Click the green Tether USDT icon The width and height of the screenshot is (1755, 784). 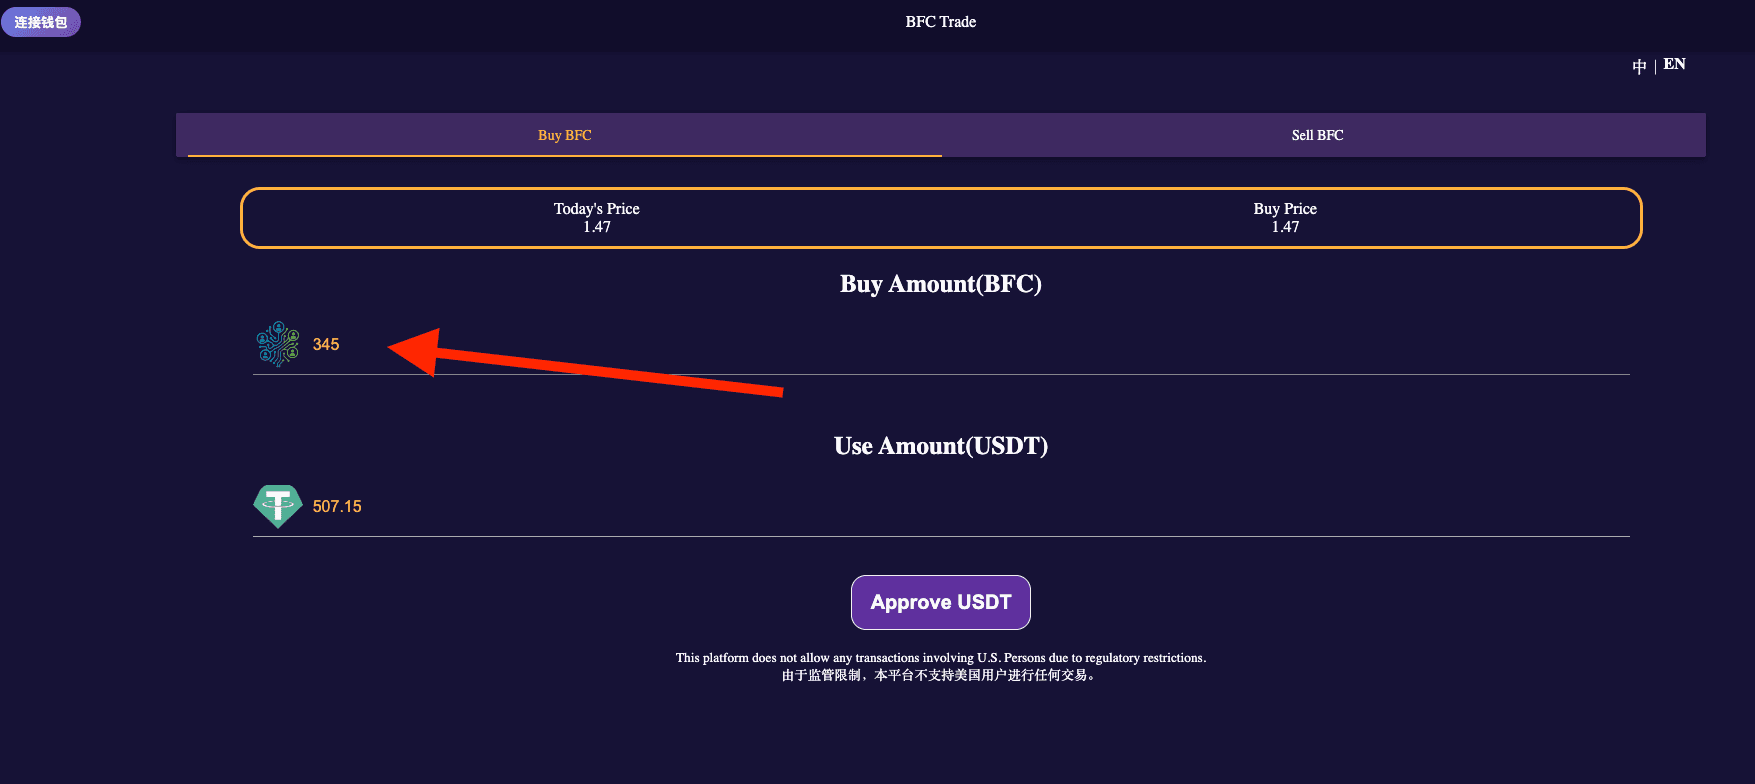click(x=278, y=506)
